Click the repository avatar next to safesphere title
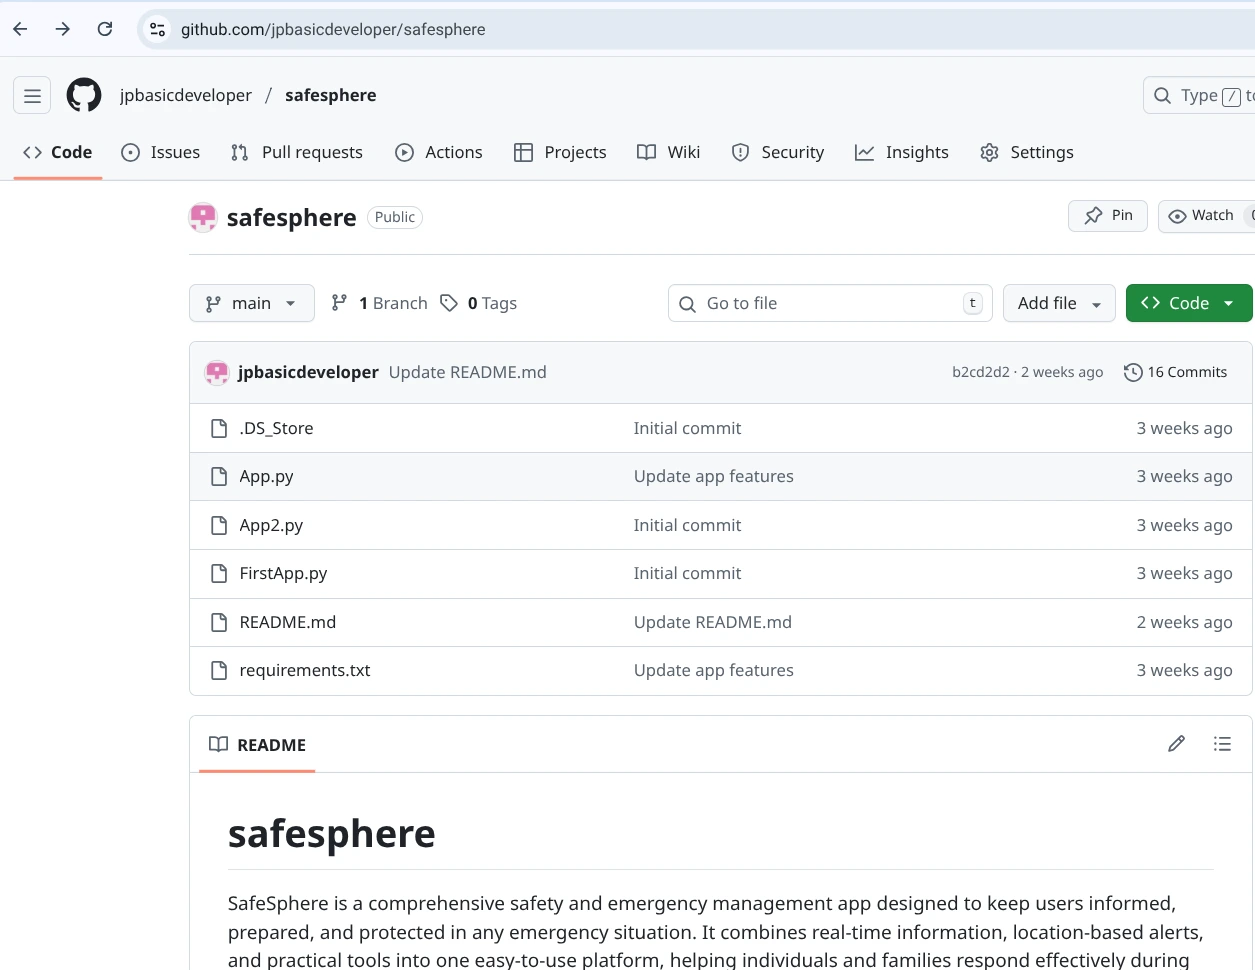Viewport: 1255px width, 970px height. [203, 217]
